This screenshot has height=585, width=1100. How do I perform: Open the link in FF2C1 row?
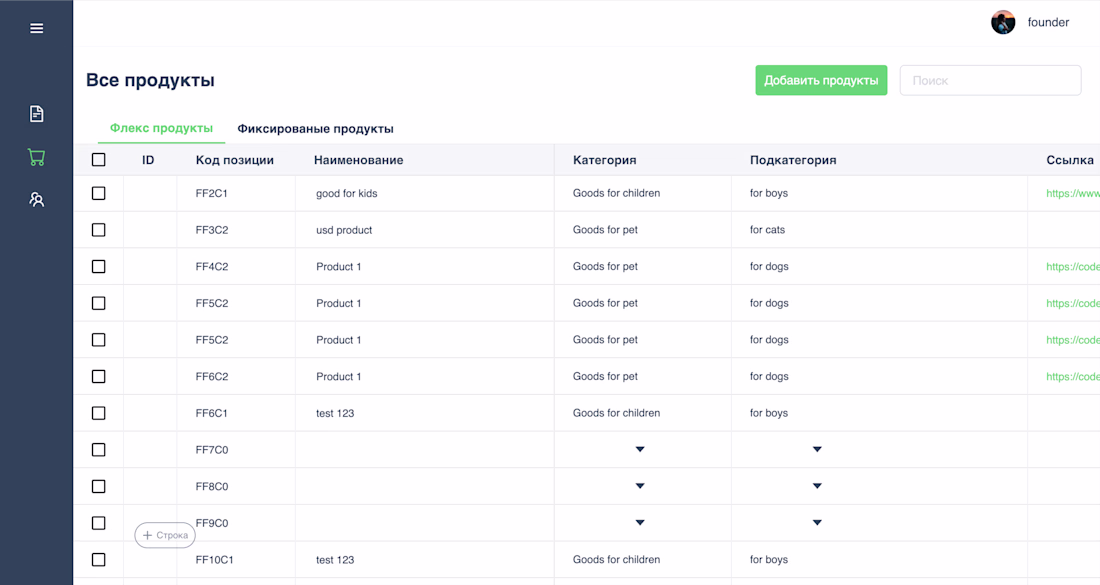click(x=1073, y=194)
